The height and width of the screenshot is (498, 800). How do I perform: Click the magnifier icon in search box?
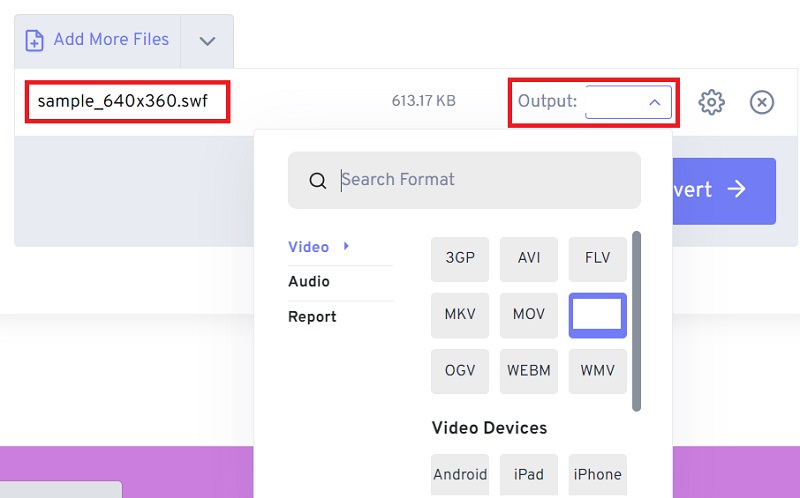click(x=318, y=181)
